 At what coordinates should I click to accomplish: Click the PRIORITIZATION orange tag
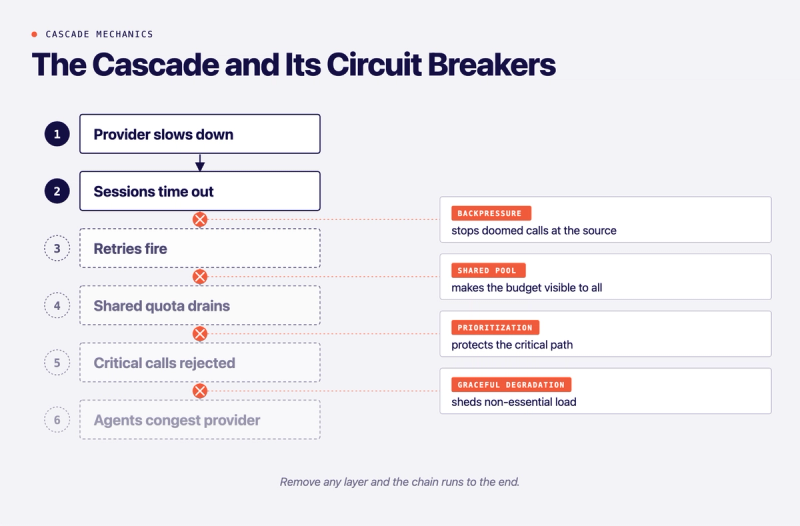pos(495,328)
